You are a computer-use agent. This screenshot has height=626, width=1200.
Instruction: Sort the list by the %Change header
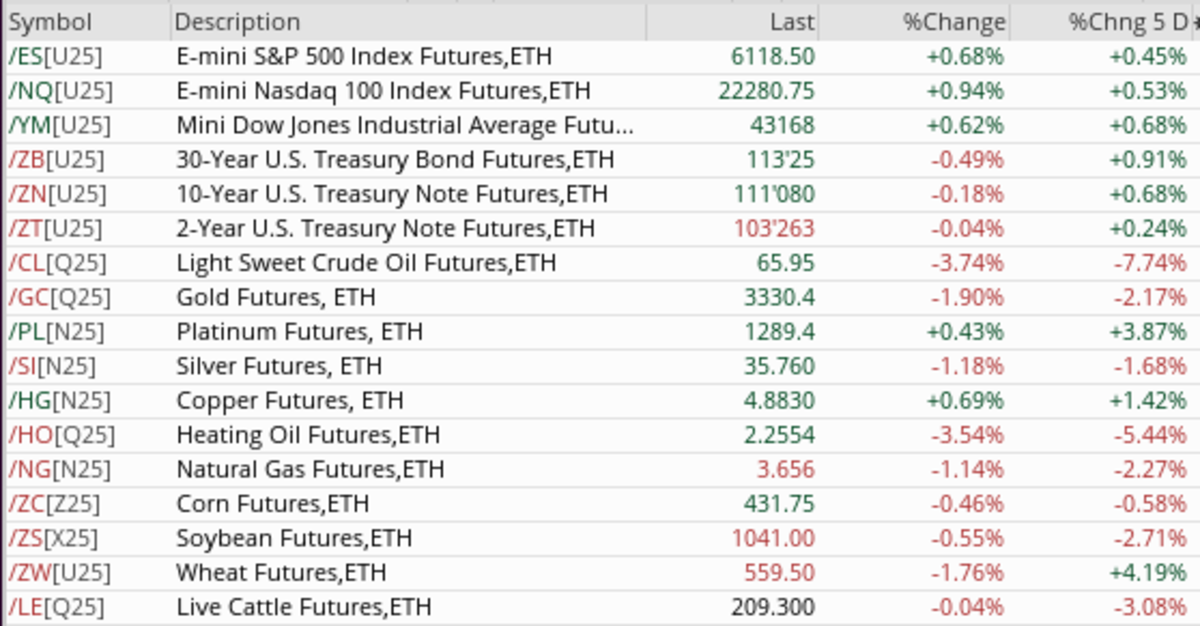954,22
